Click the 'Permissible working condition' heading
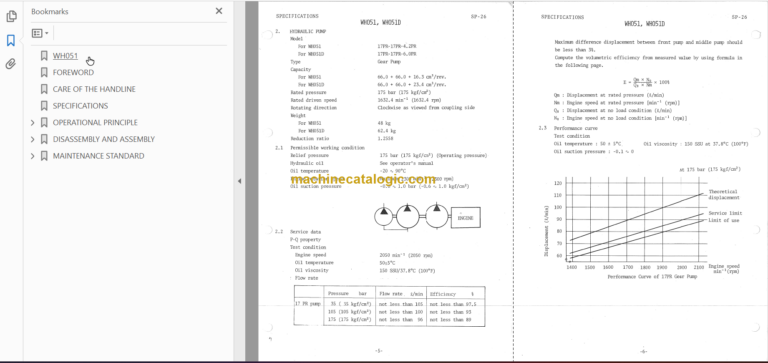This screenshot has width=768, height=363. coord(327,147)
